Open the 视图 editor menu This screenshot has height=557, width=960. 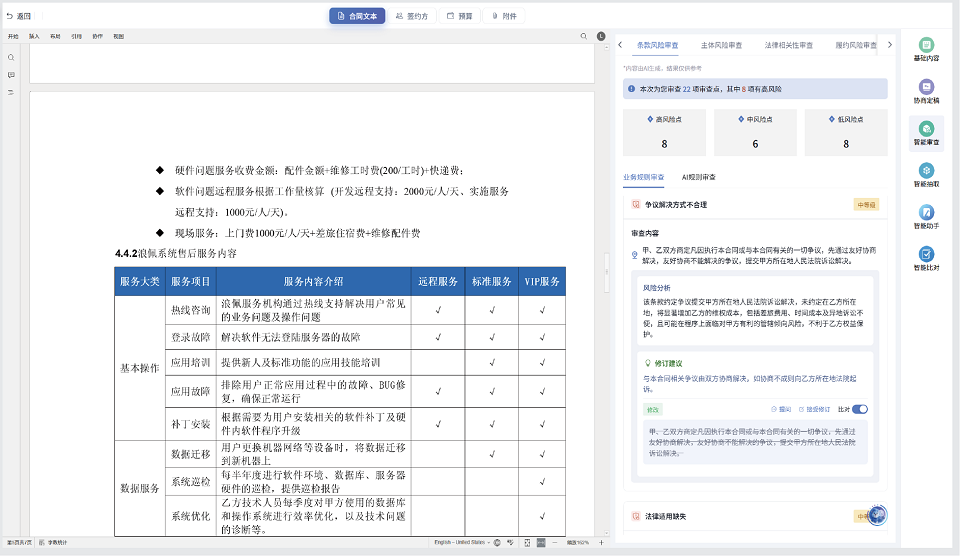[119, 37]
